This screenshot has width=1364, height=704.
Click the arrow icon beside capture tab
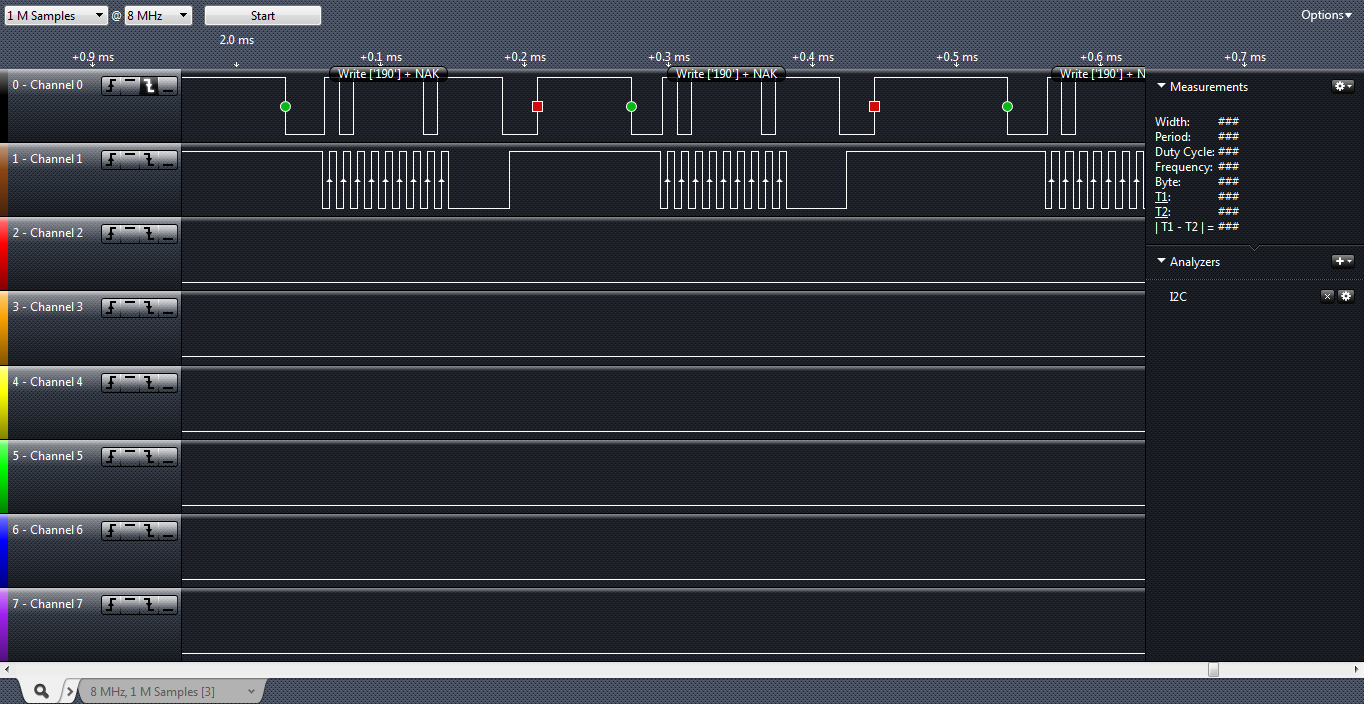(69, 691)
